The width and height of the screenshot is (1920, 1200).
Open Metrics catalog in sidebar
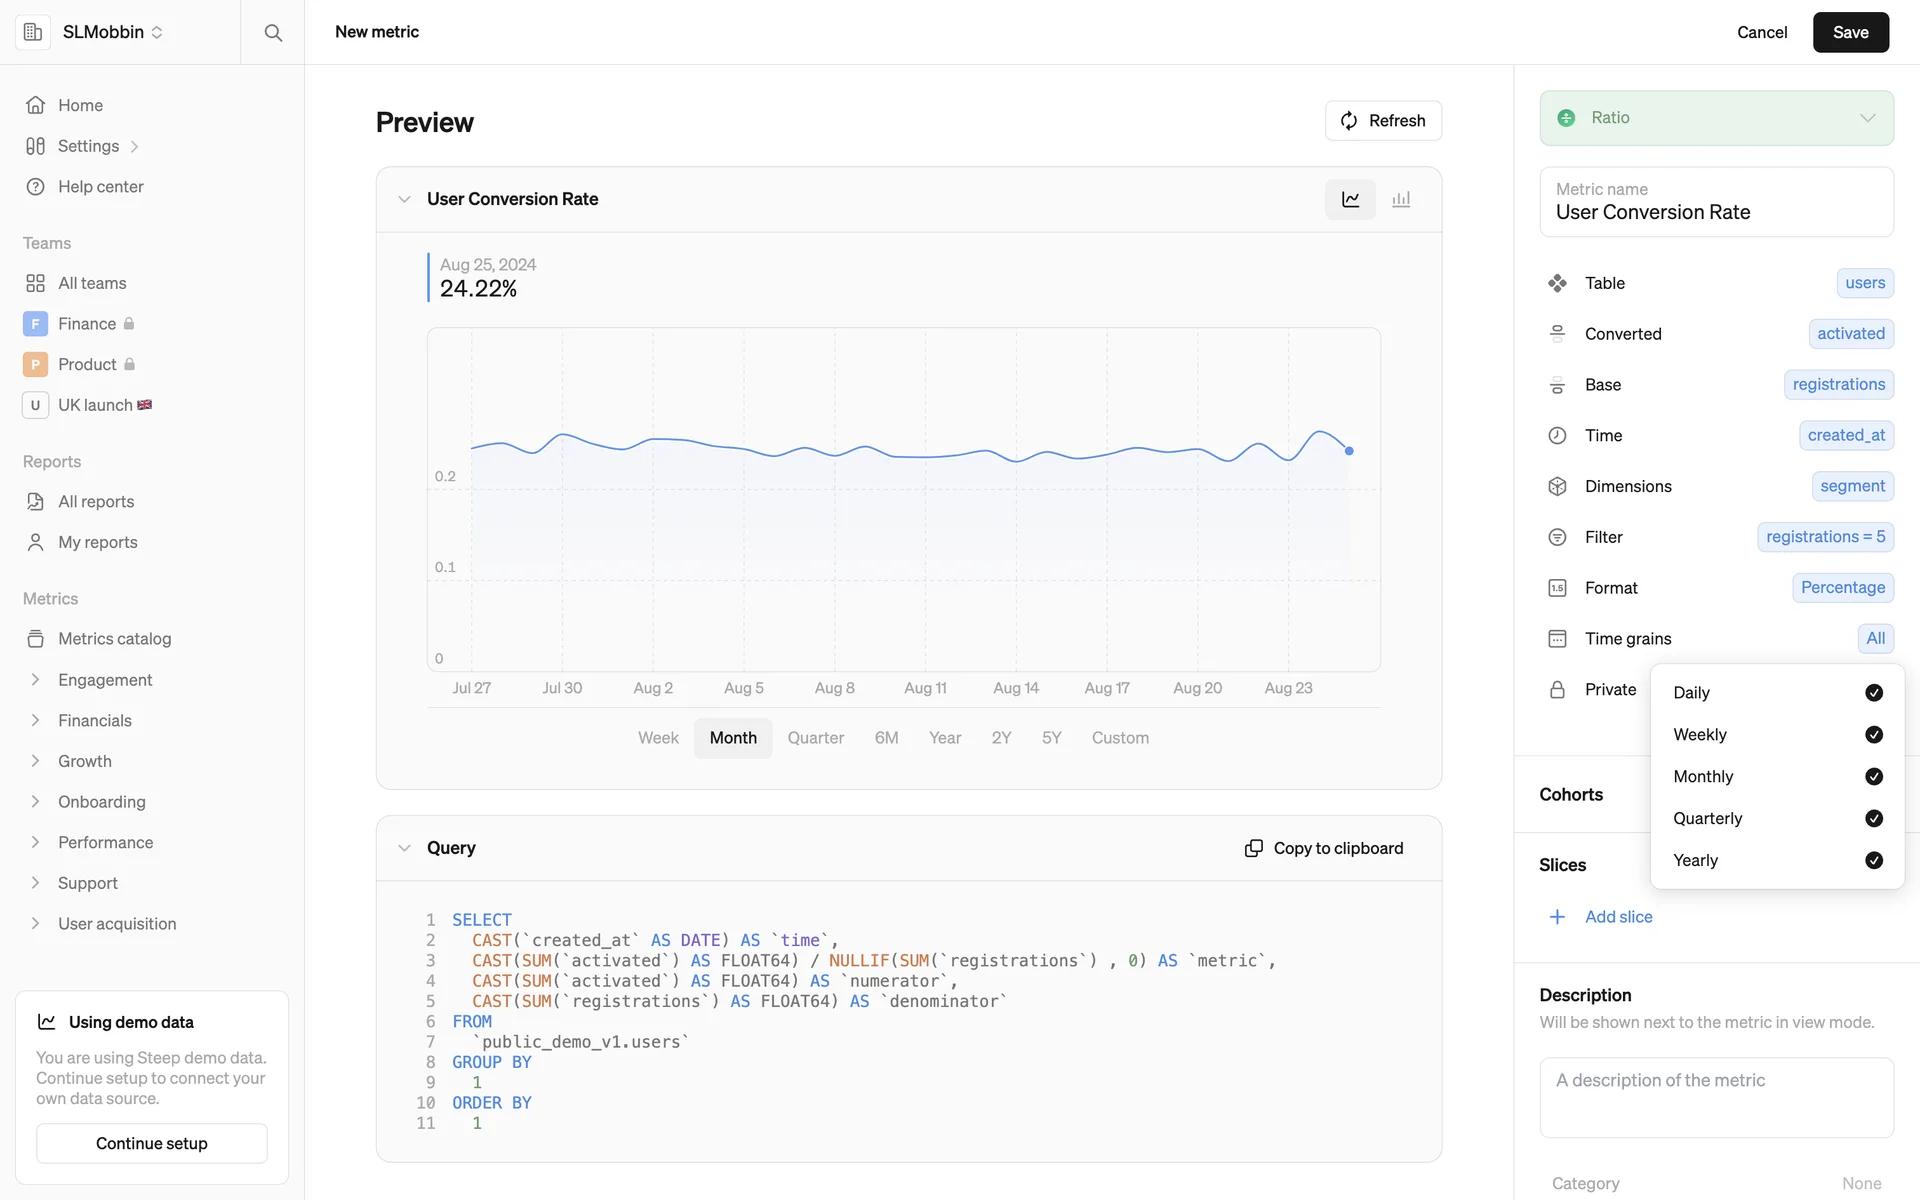[x=114, y=639]
